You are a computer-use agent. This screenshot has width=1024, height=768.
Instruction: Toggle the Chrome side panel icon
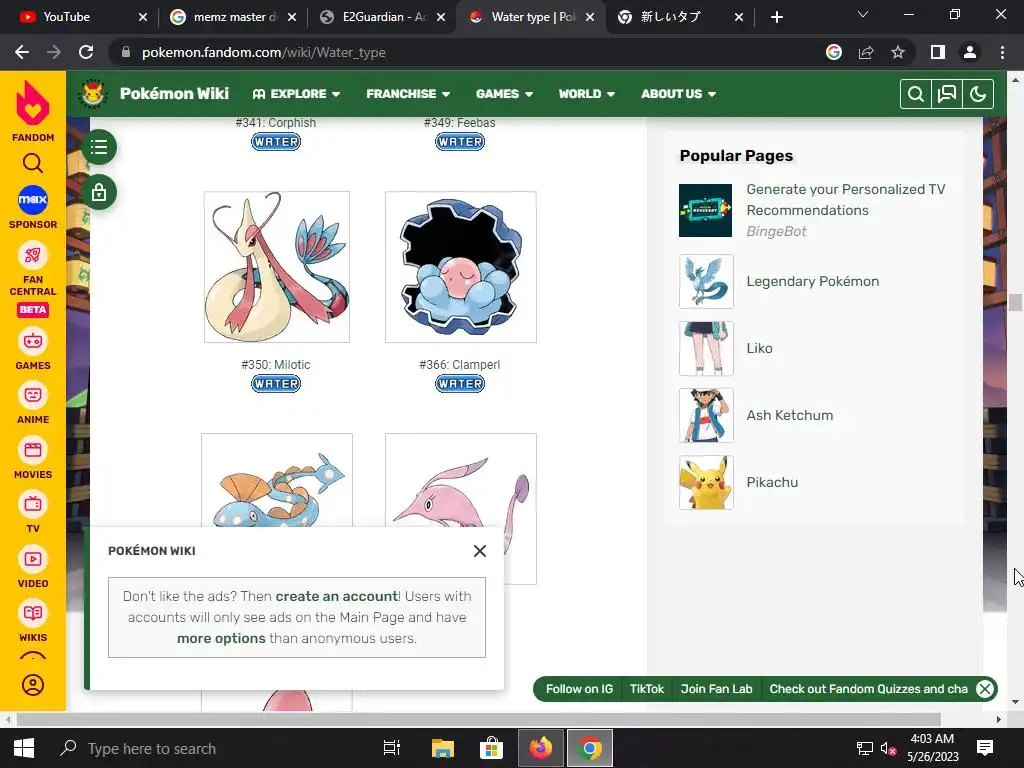pyautogui.click(x=938, y=52)
